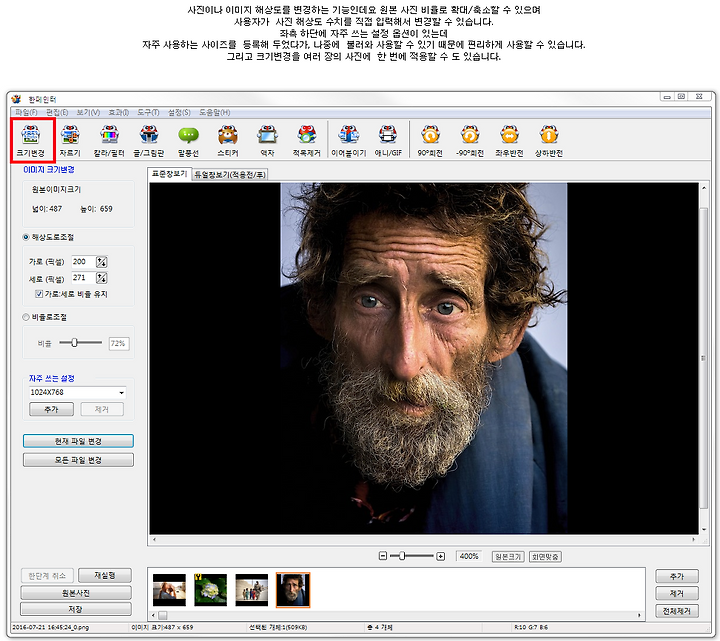Open the 보기(V) menu
This screenshot has width=720, height=641.
88,112
